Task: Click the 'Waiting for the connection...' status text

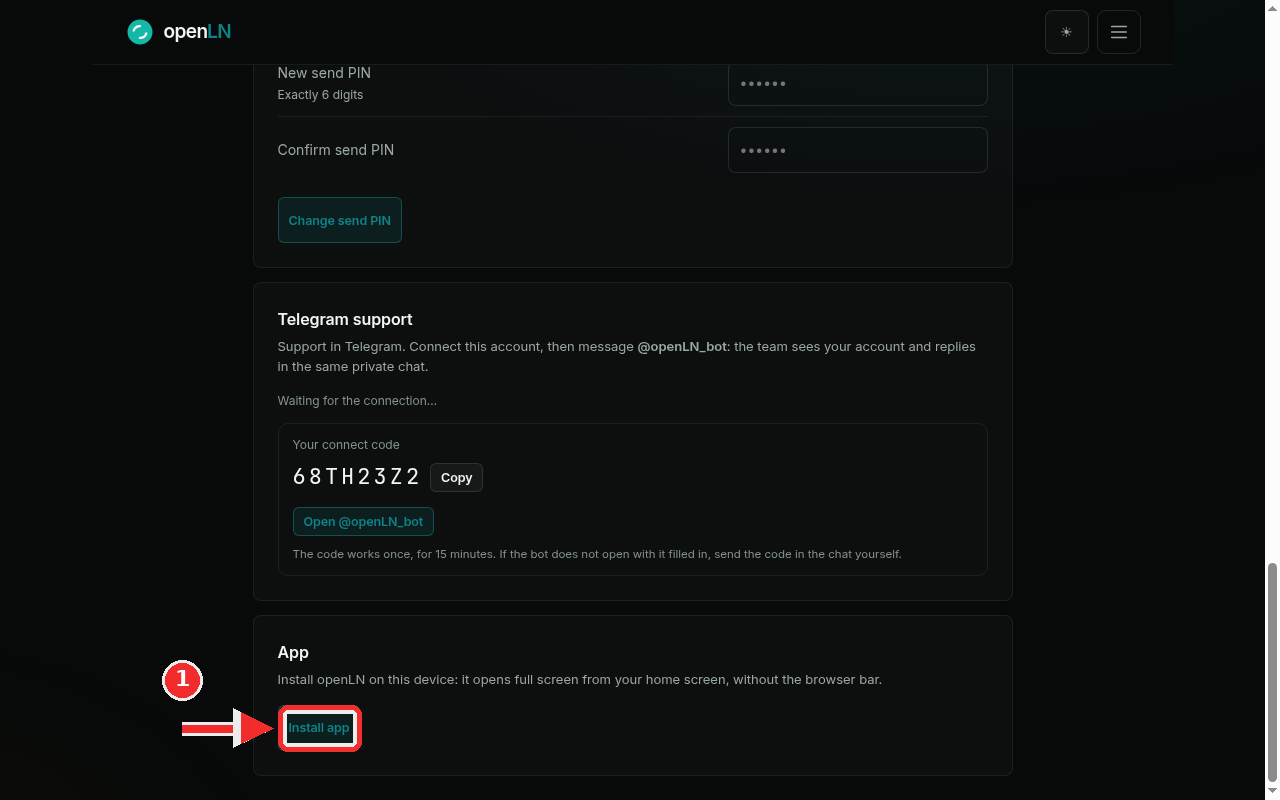Action: (x=357, y=401)
